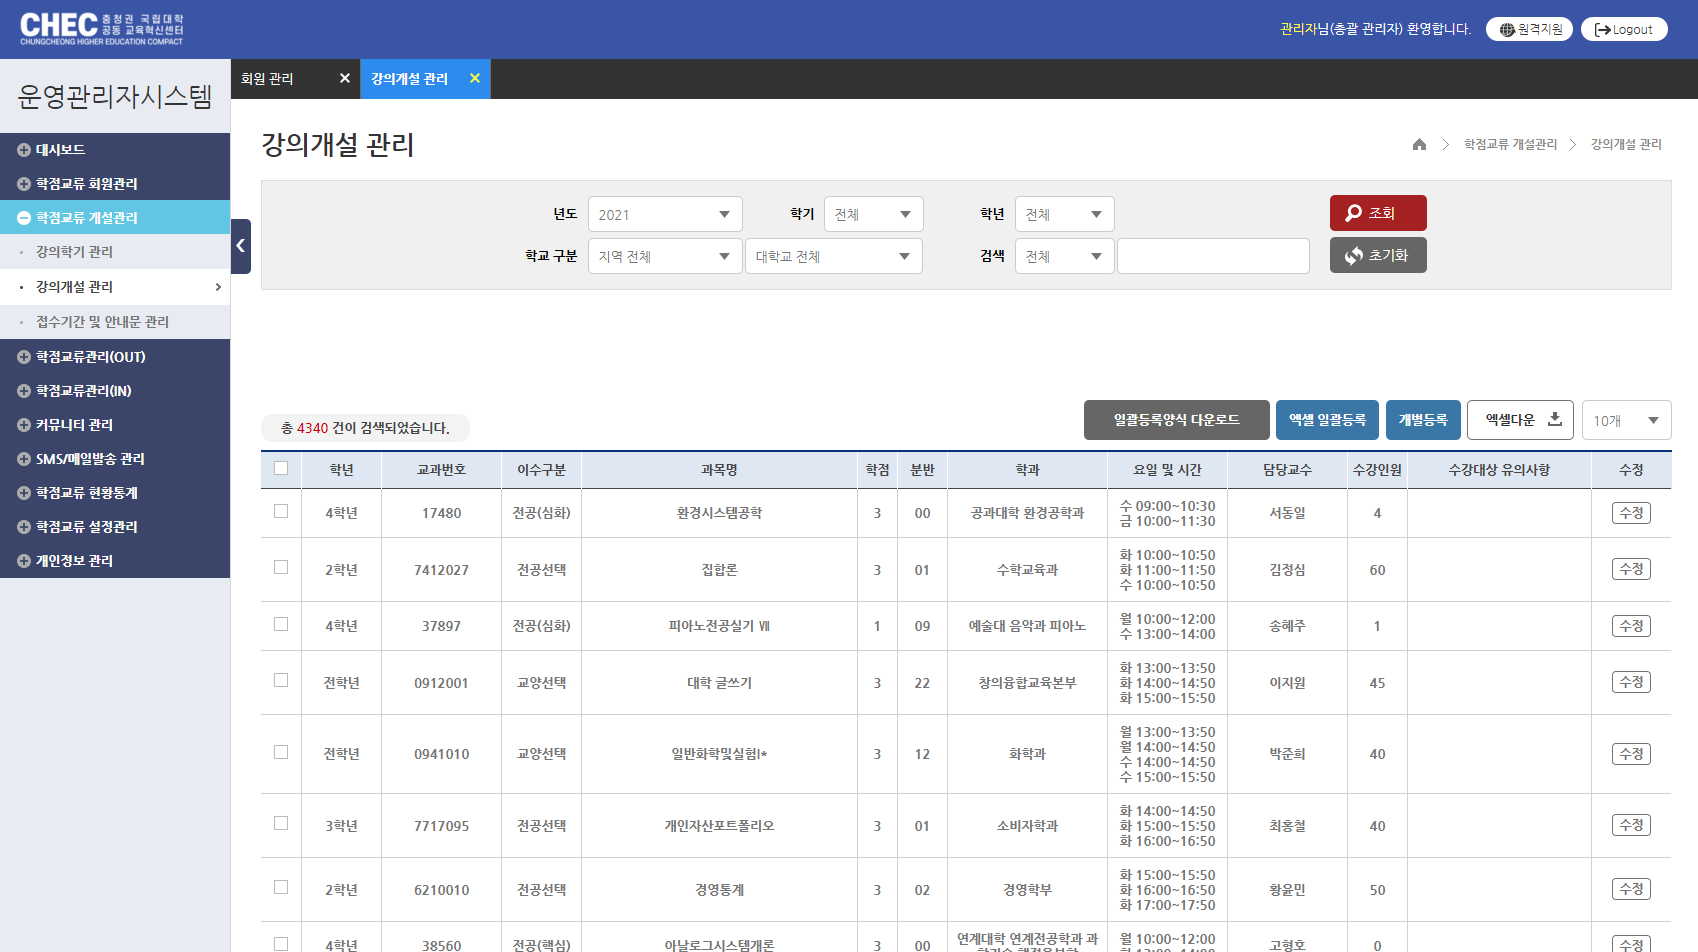This screenshot has width=1698, height=952.
Task: Click download icon on 엑셀다운 button
Action: (1555, 419)
